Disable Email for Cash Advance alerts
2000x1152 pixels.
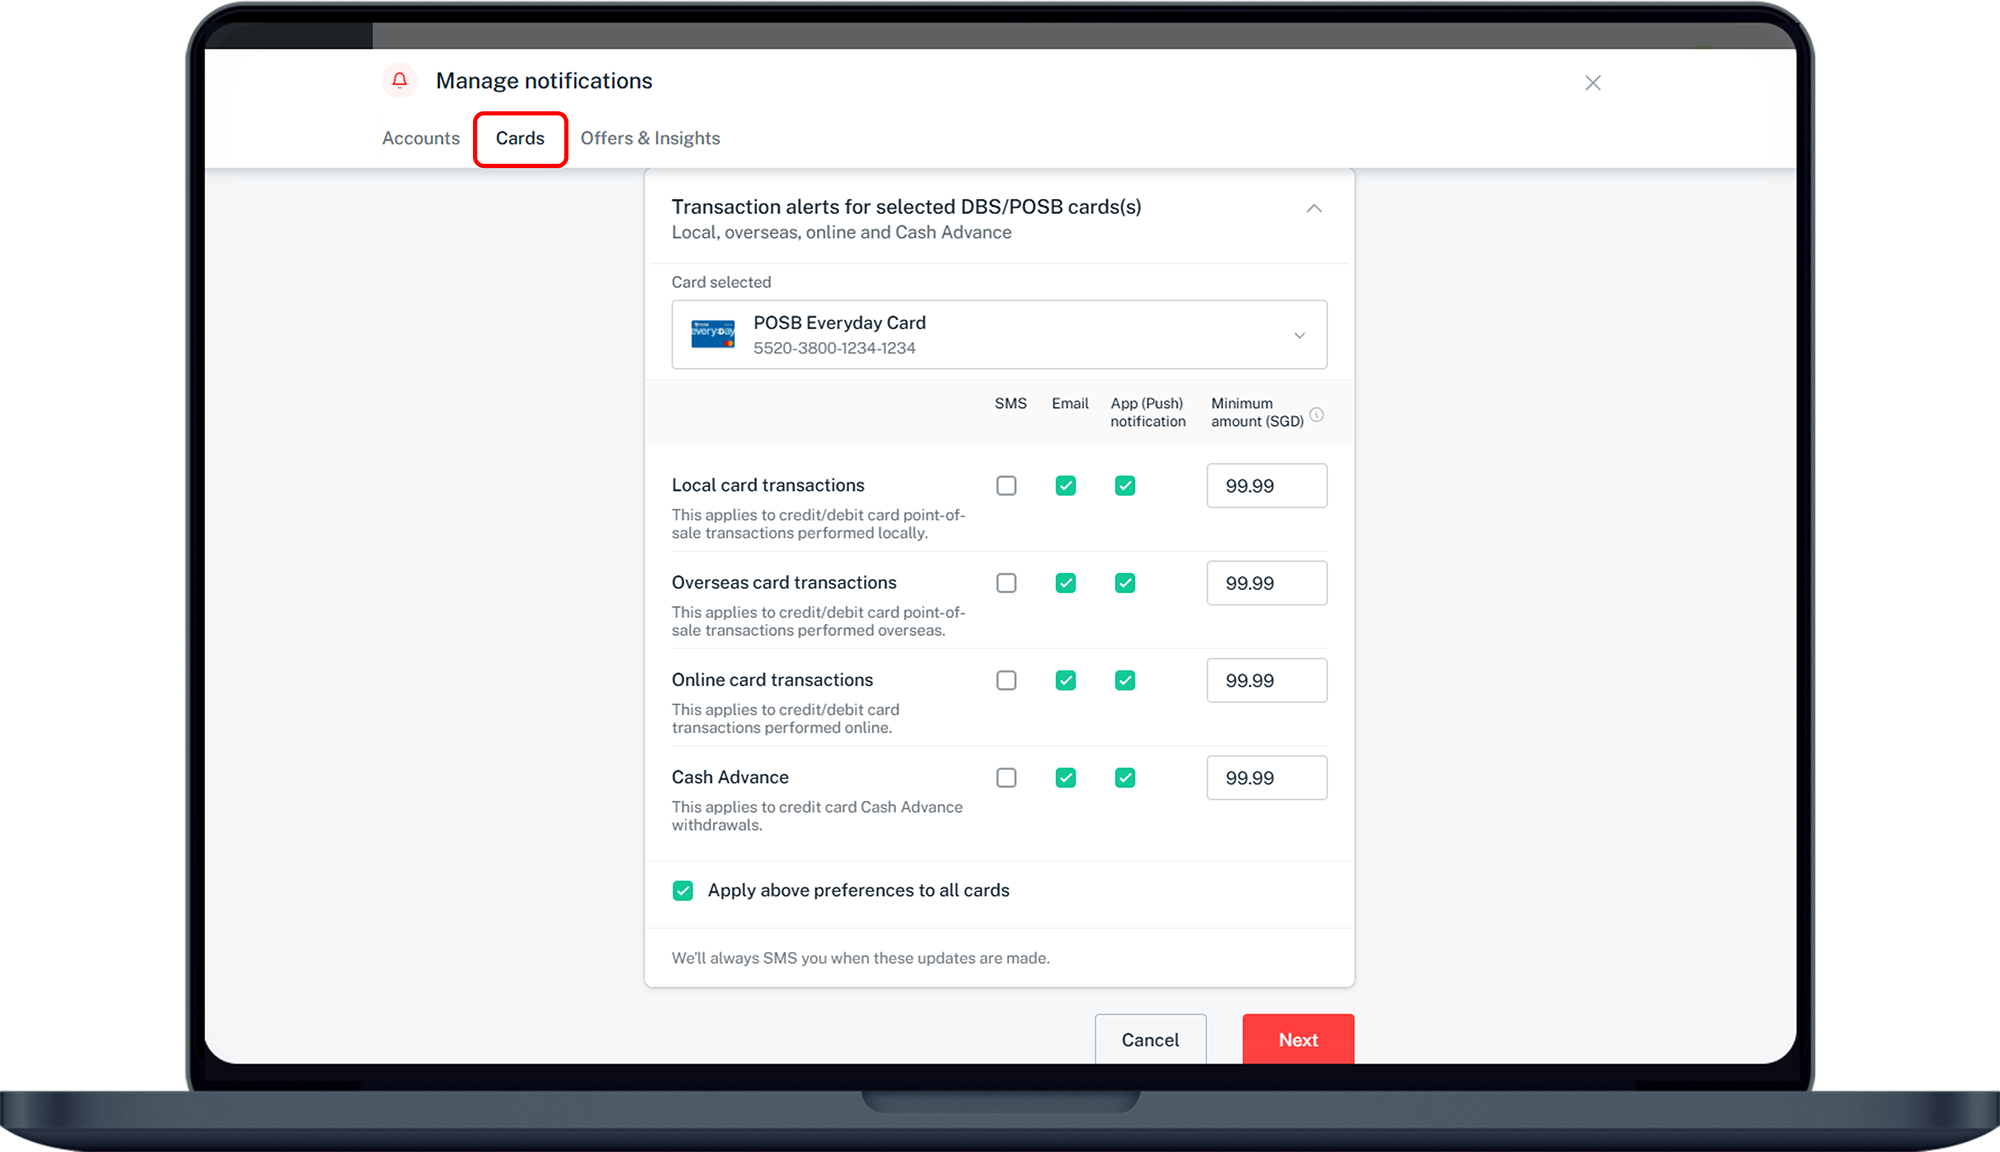tap(1066, 778)
